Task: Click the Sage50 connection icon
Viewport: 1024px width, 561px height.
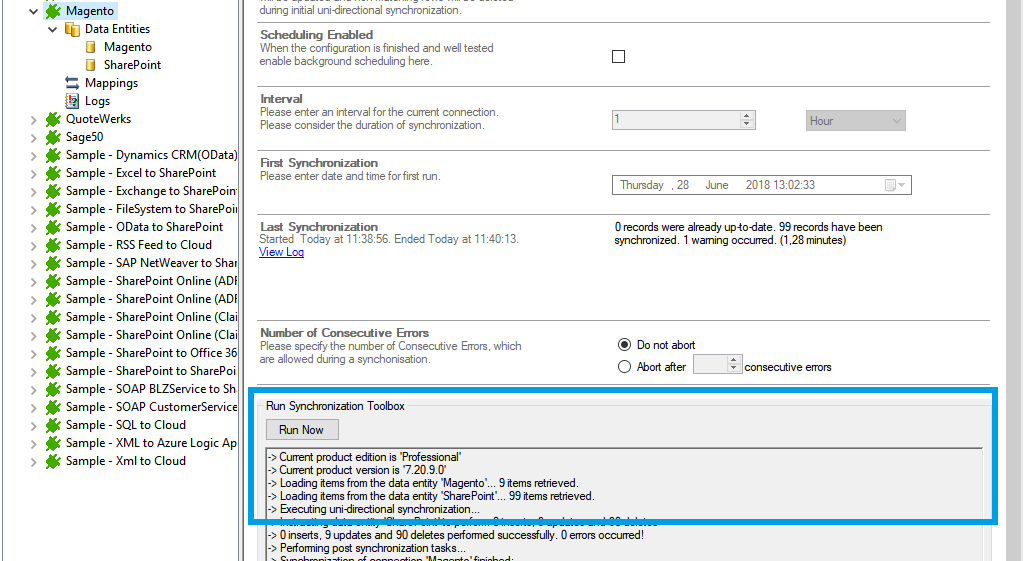Action: [x=53, y=137]
